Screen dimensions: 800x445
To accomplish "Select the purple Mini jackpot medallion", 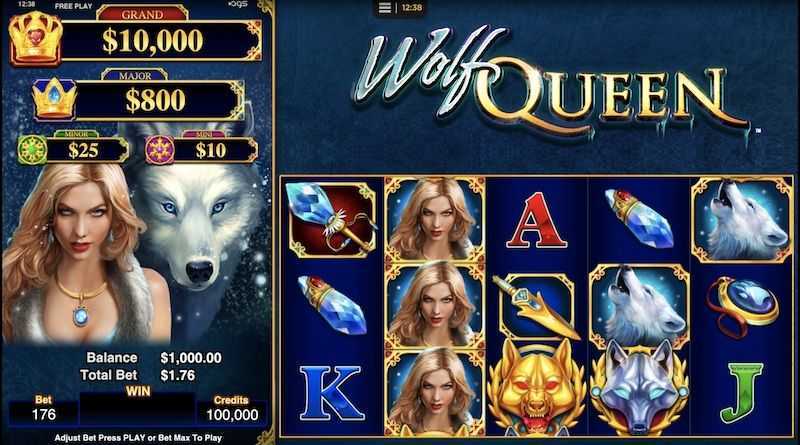I will (x=160, y=150).
